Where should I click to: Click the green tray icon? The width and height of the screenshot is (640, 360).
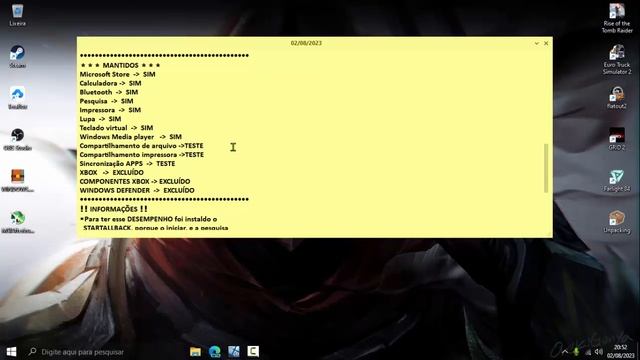tap(576, 352)
